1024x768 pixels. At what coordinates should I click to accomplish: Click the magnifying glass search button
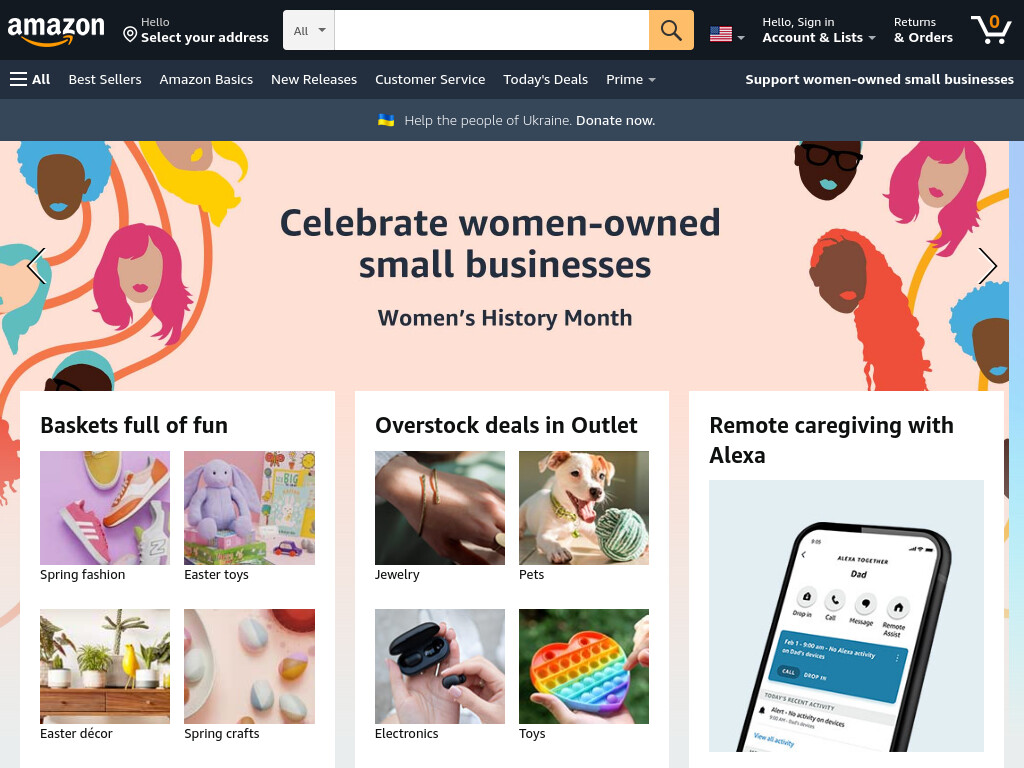click(x=671, y=30)
